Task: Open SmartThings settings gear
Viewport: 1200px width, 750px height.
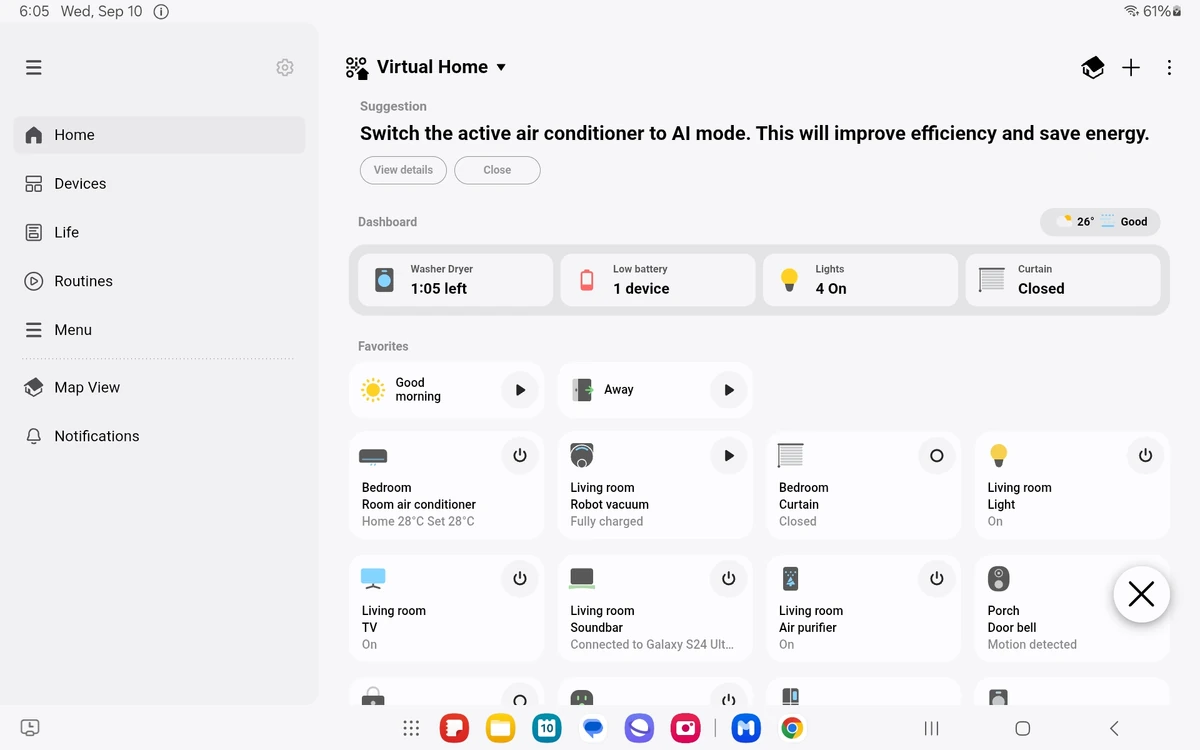Action: [284, 67]
